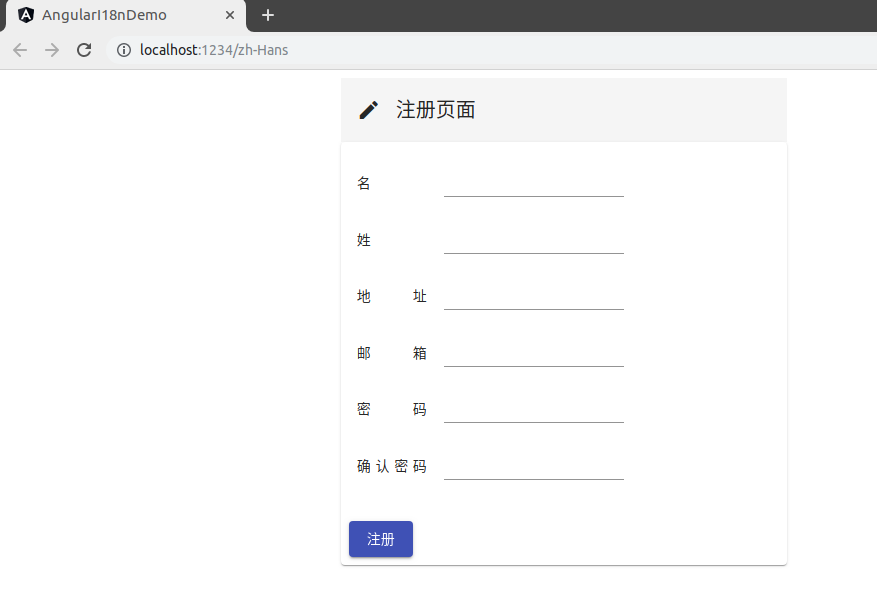
Task: Click the 地址 address input field
Action: point(533,304)
